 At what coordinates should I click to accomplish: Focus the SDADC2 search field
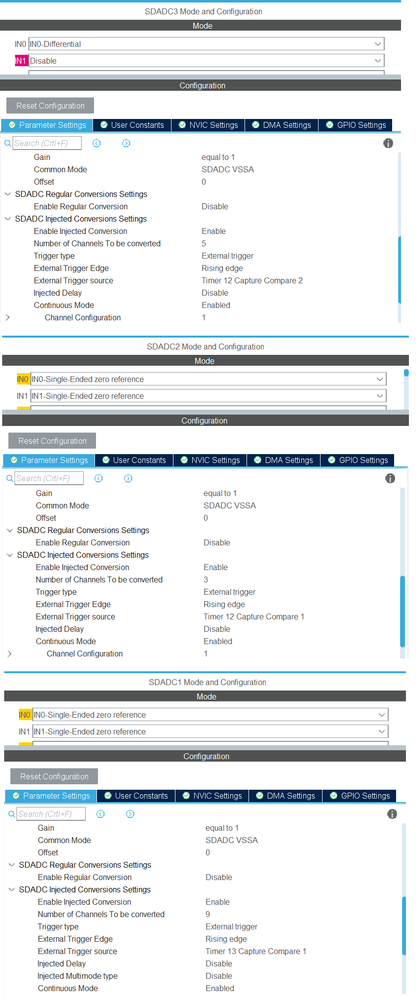point(49,478)
